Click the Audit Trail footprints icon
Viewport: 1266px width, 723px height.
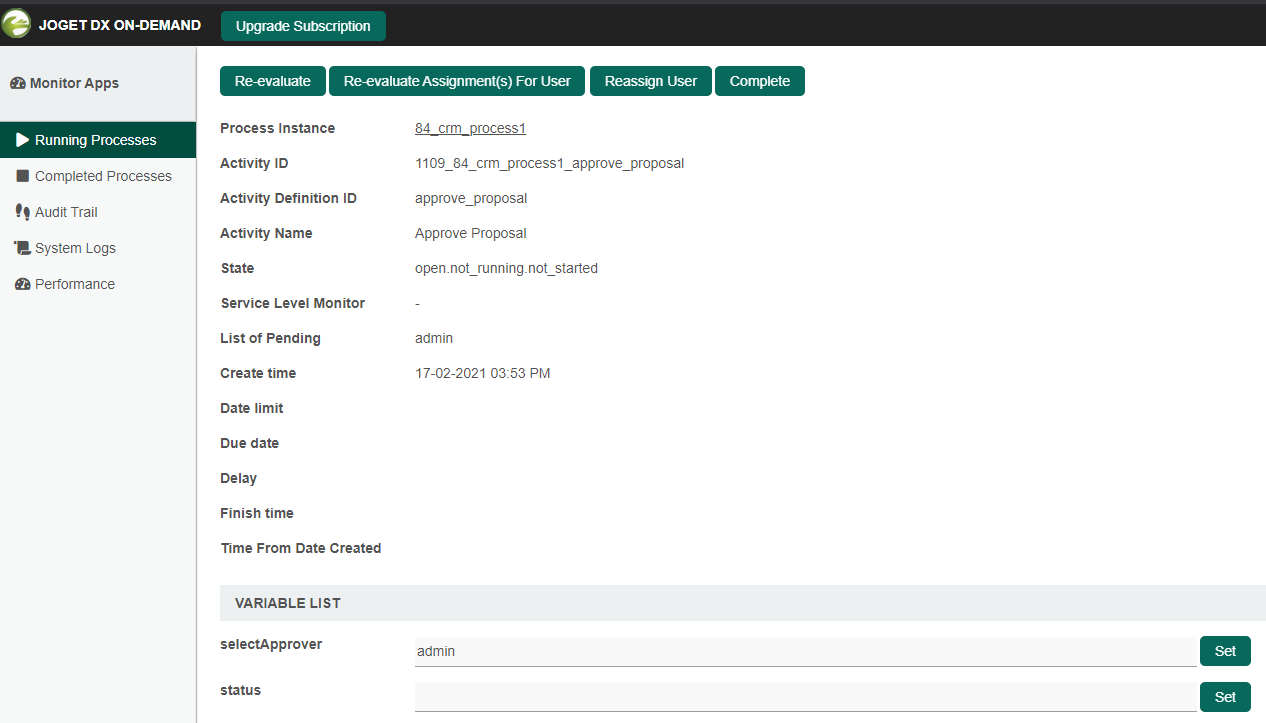pos(22,212)
